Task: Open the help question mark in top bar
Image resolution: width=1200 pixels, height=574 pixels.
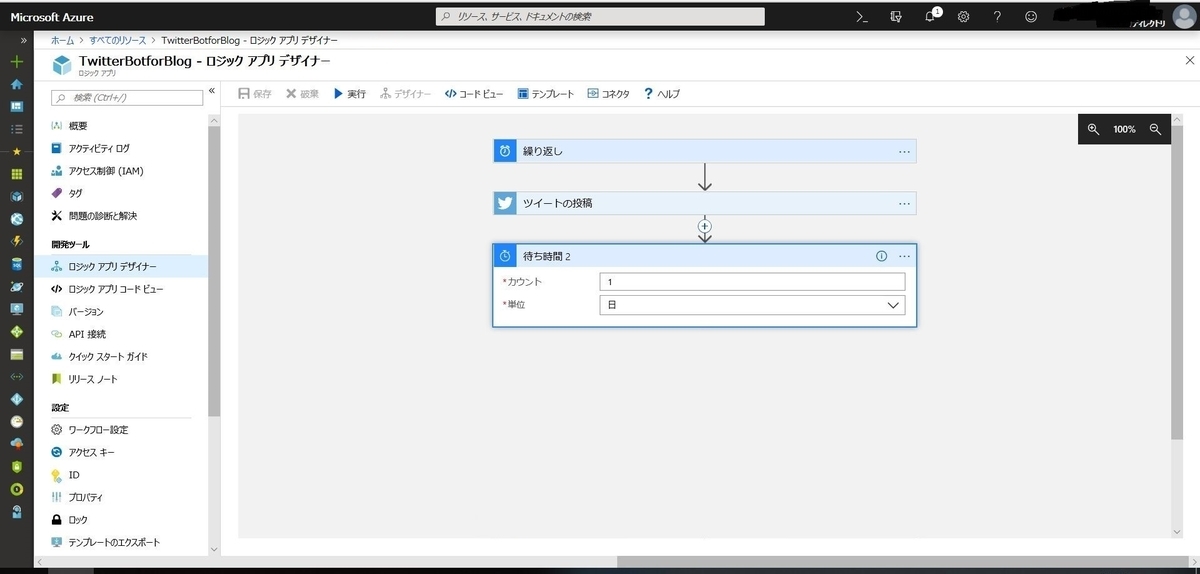Action: (x=997, y=17)
